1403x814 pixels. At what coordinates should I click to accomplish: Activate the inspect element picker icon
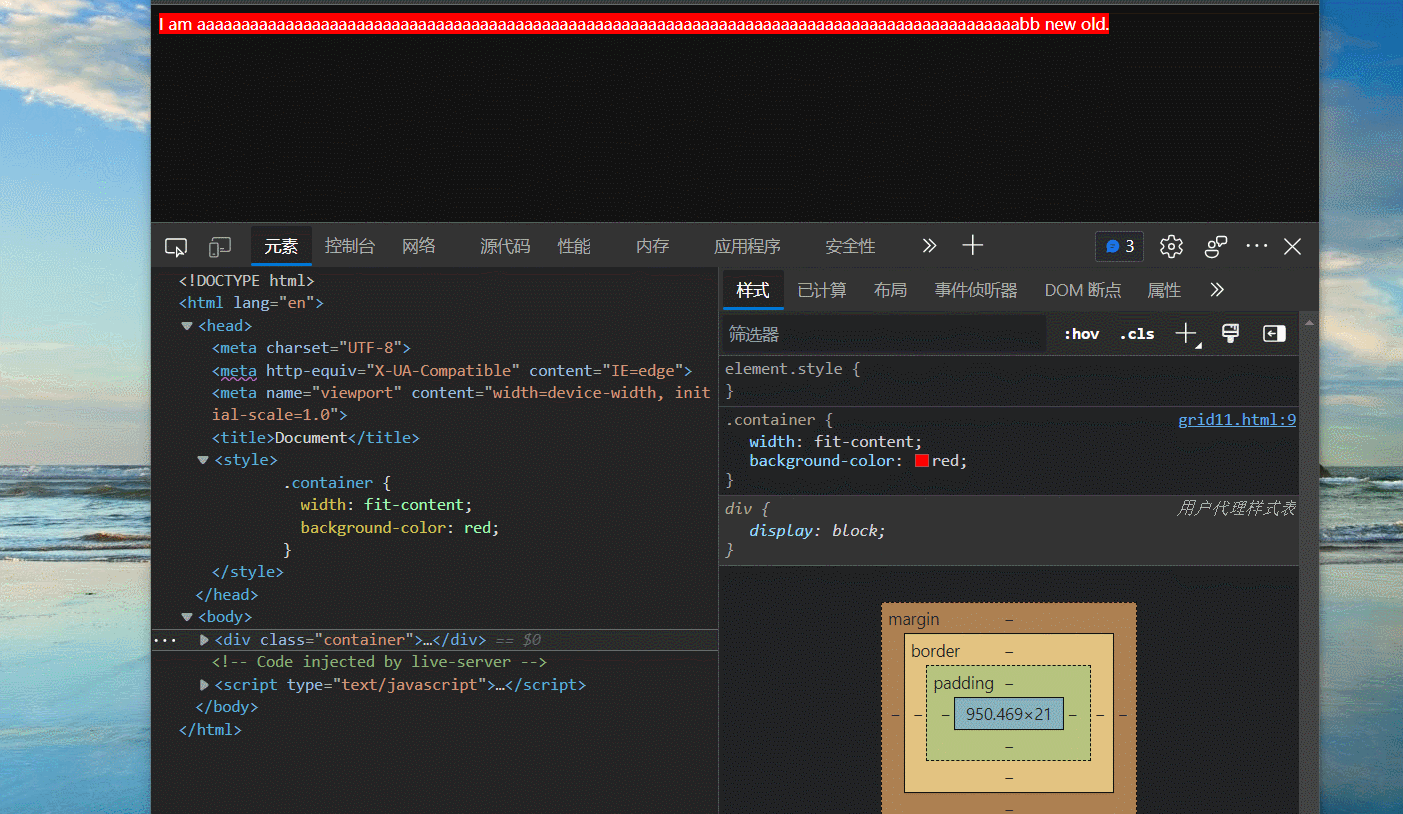coord(176,247)
